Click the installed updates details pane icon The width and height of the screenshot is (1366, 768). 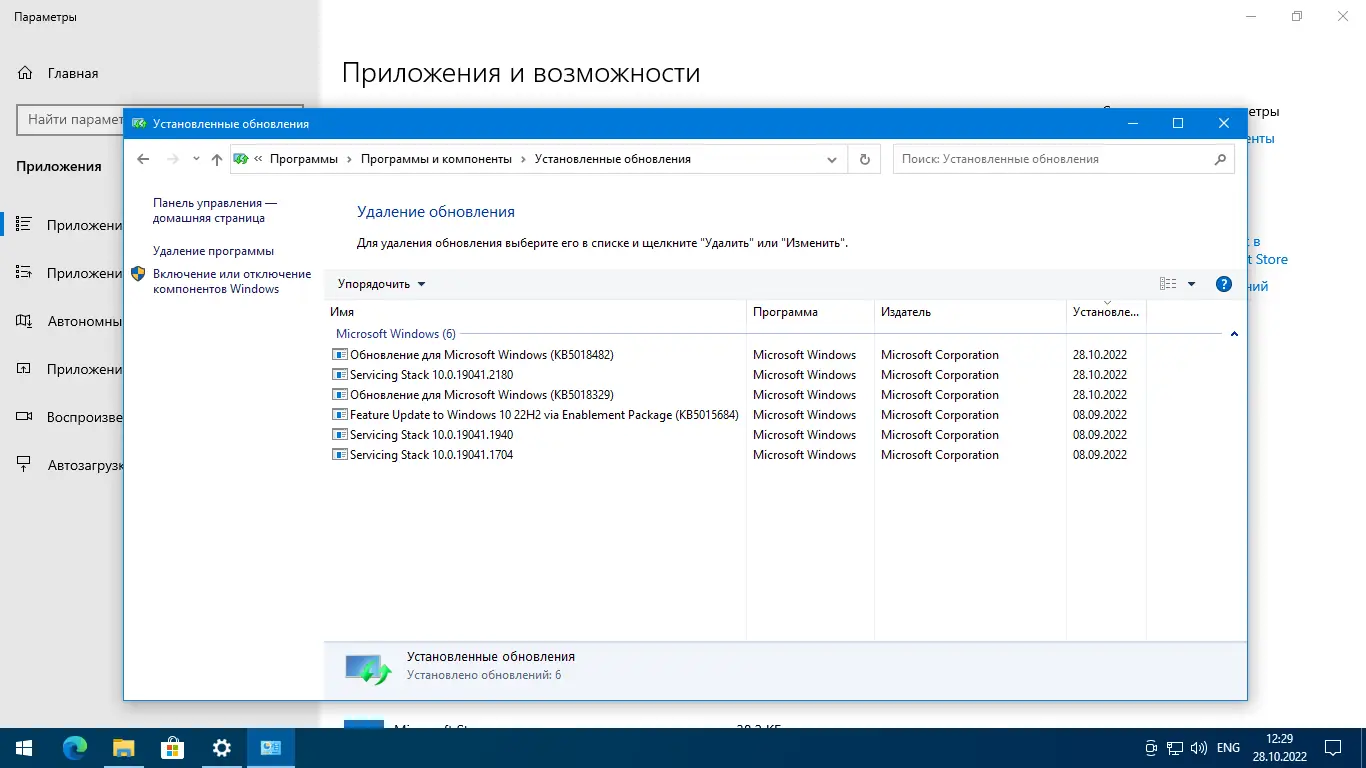(368, 669)
